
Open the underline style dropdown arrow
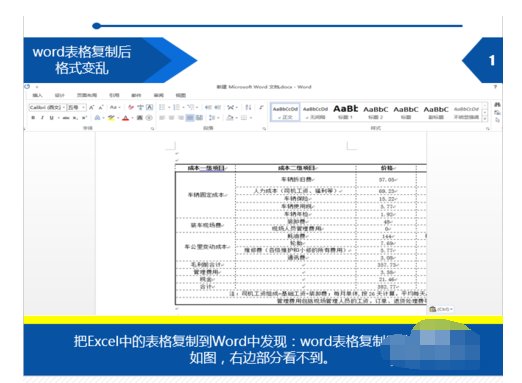[58, 118]
